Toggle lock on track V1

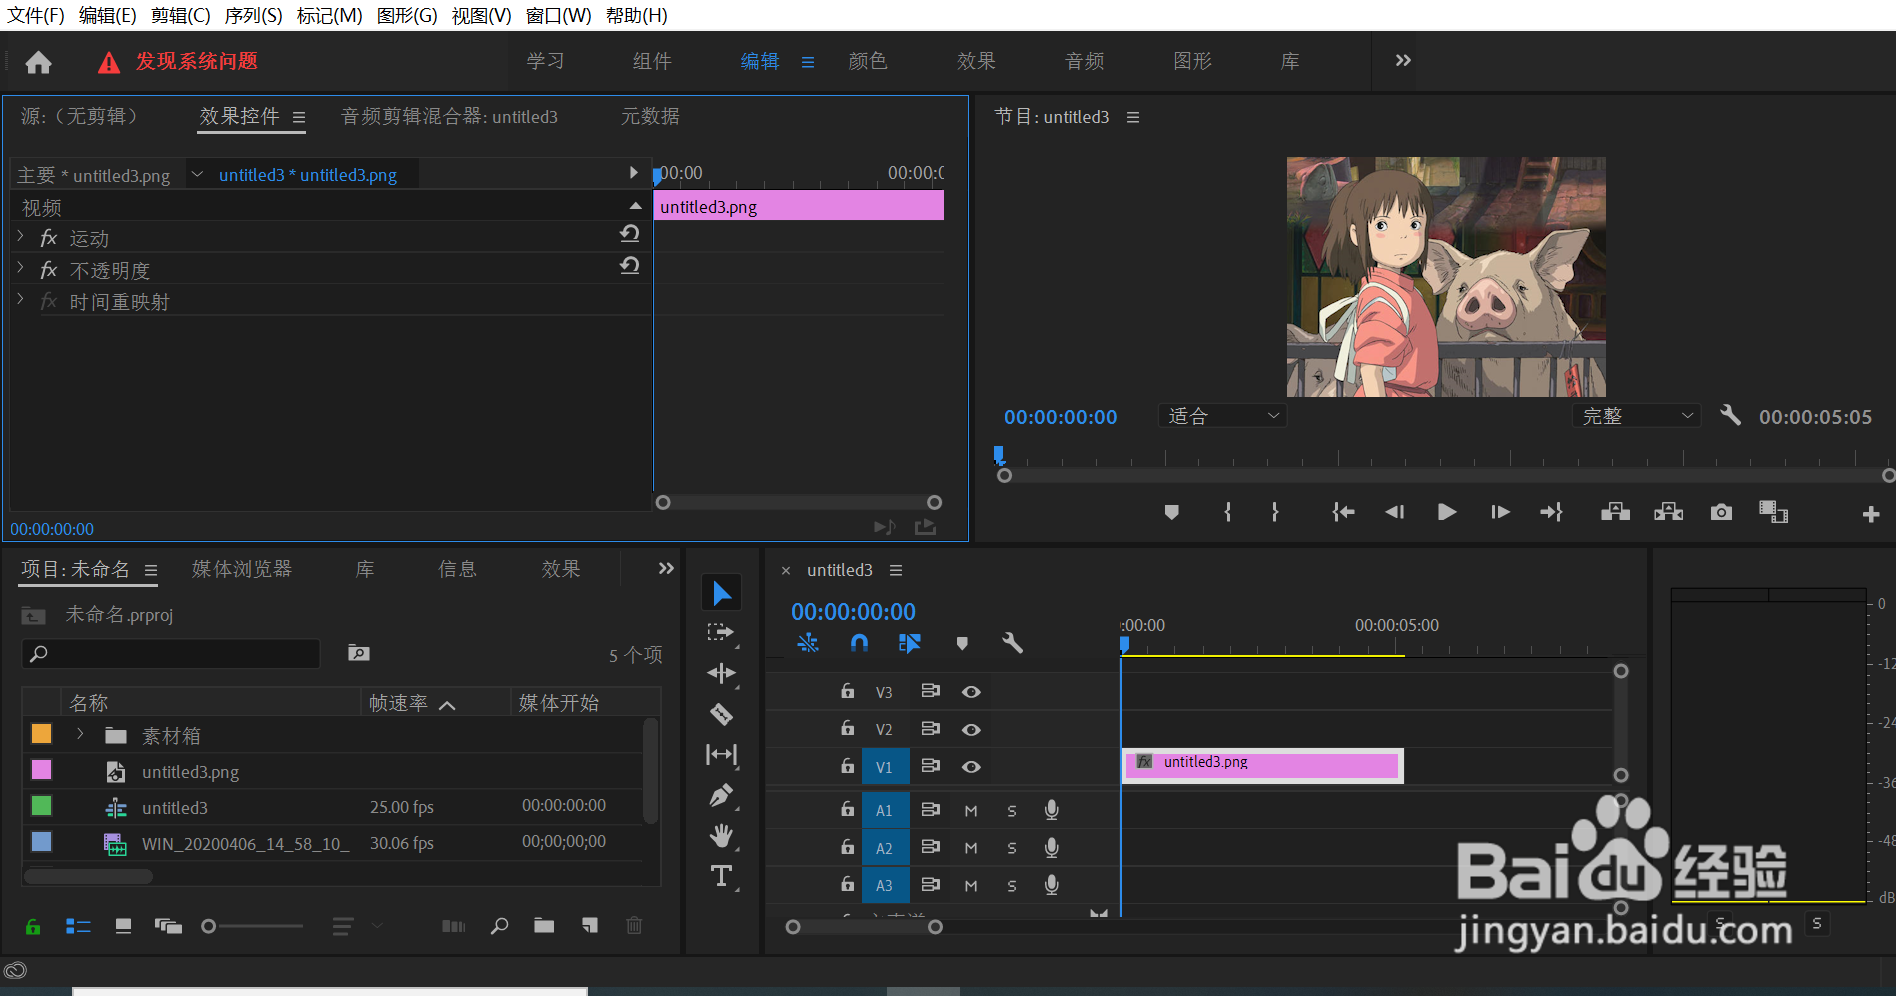(x=847, y=766)
